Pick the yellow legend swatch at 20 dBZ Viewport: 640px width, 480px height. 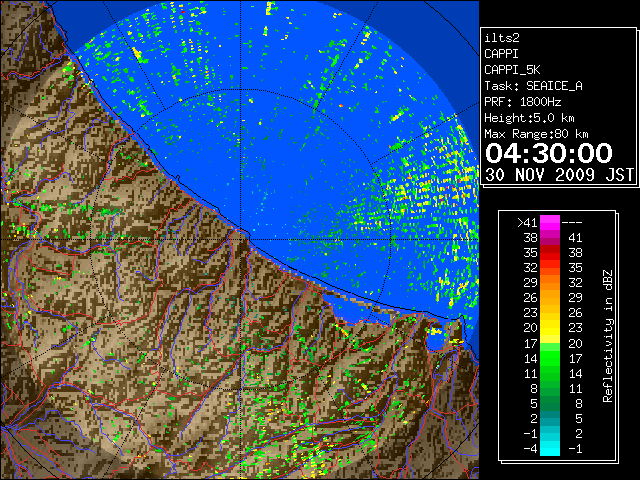550,328
